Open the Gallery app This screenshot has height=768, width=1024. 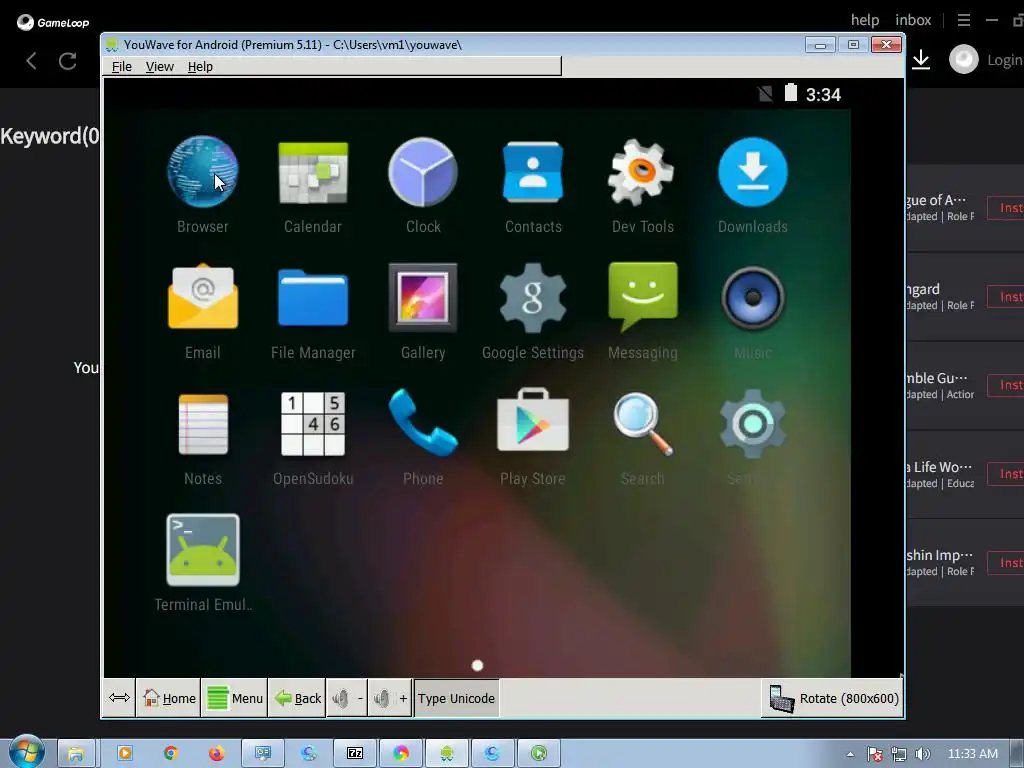(423, 298)
